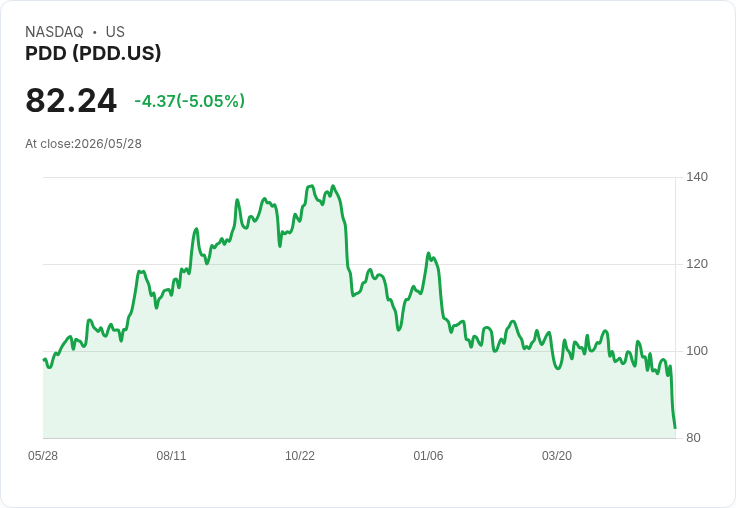Image resolution: width=736 pixels, height=508 pixels.
Task: Click the 80 y-axis price label
Action: coord(693,438)
